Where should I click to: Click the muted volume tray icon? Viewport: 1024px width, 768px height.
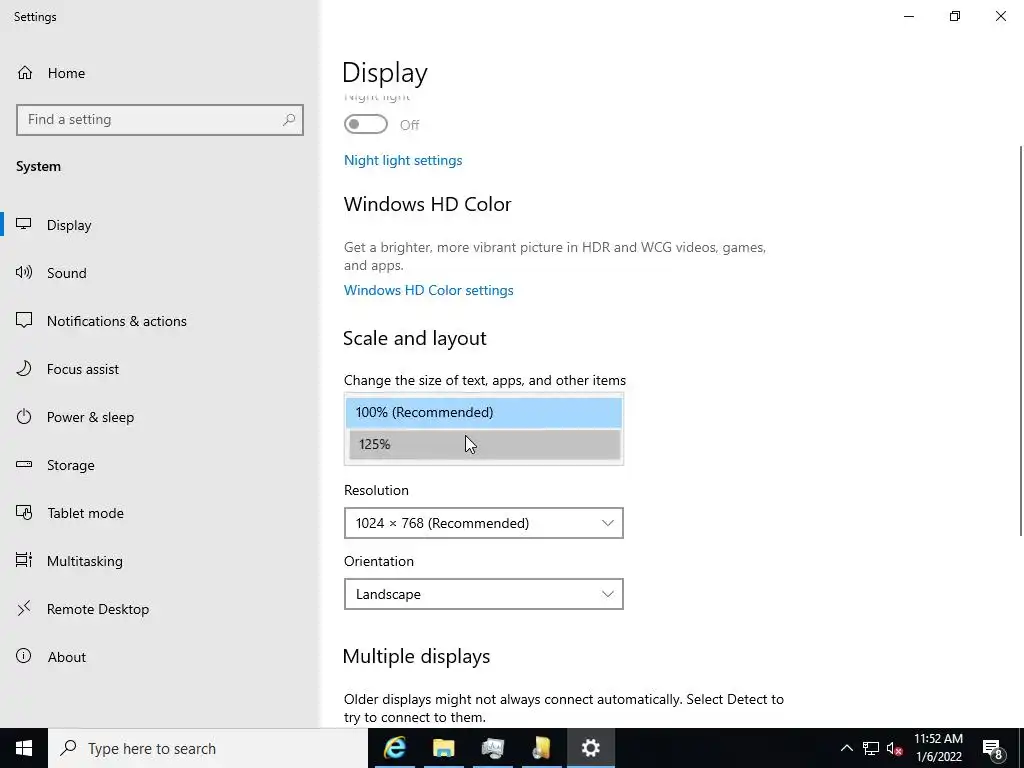click(x=894, y=749)
